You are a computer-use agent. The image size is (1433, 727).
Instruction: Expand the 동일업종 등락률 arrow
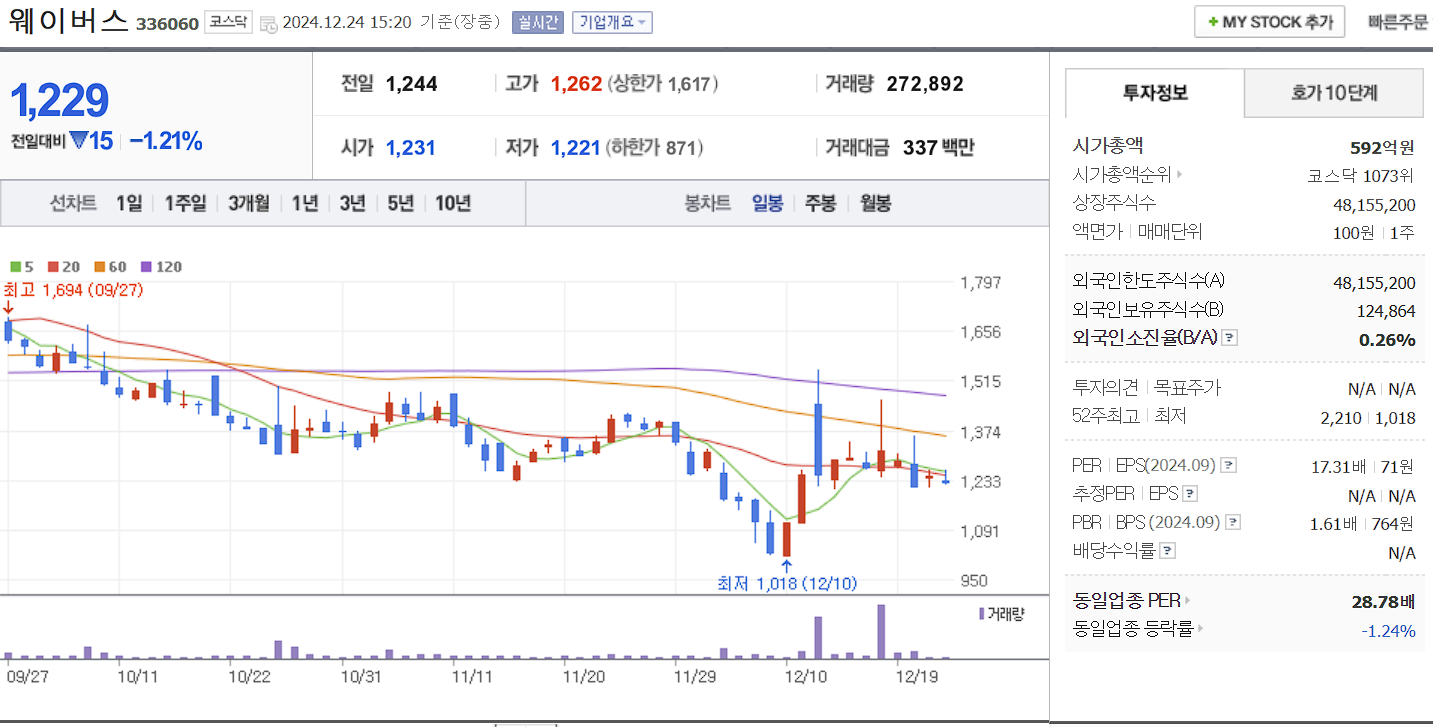coord(1199,629)
